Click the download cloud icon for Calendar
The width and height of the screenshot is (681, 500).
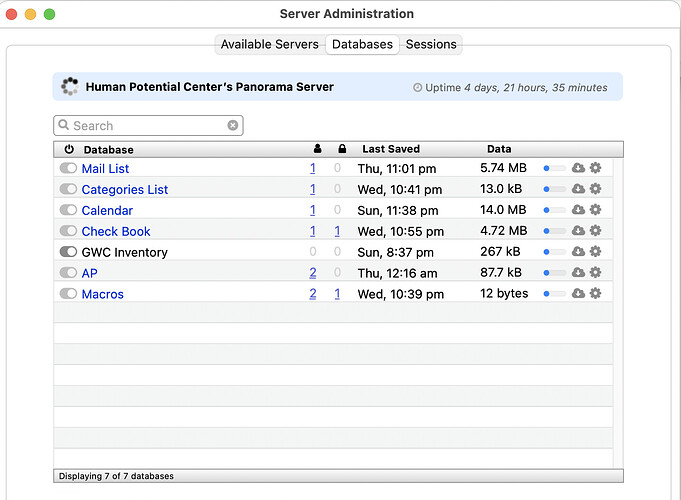click(578, 210)
